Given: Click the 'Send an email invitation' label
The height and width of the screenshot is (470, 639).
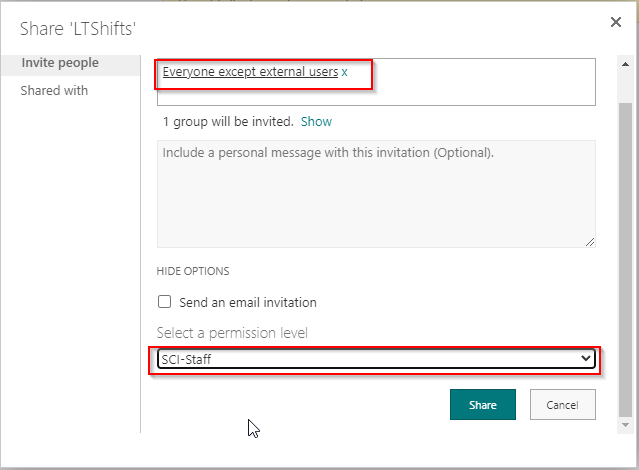Looking at the screenshot, I should [x=248, y=302].
